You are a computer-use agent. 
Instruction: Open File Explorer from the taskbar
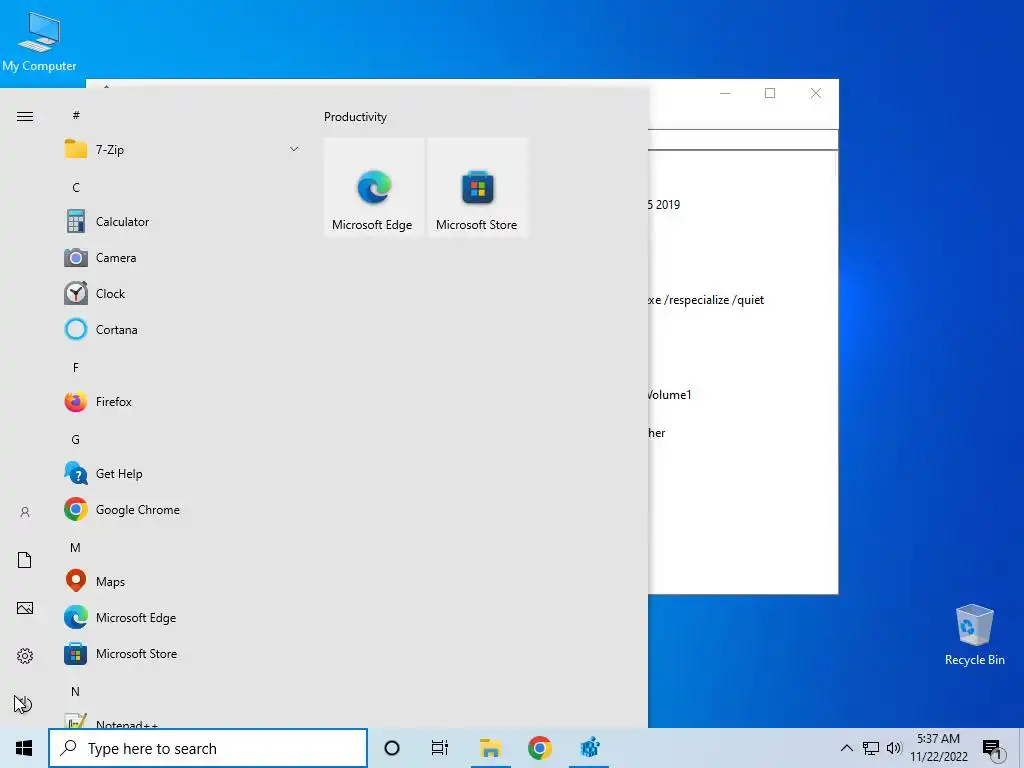coord(490,748)
